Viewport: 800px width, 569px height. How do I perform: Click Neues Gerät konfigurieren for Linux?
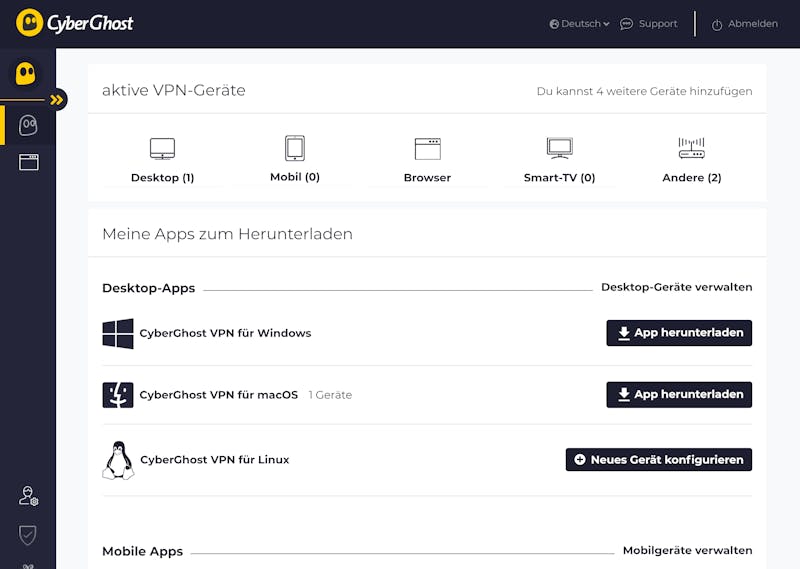(x=659, y=460)
